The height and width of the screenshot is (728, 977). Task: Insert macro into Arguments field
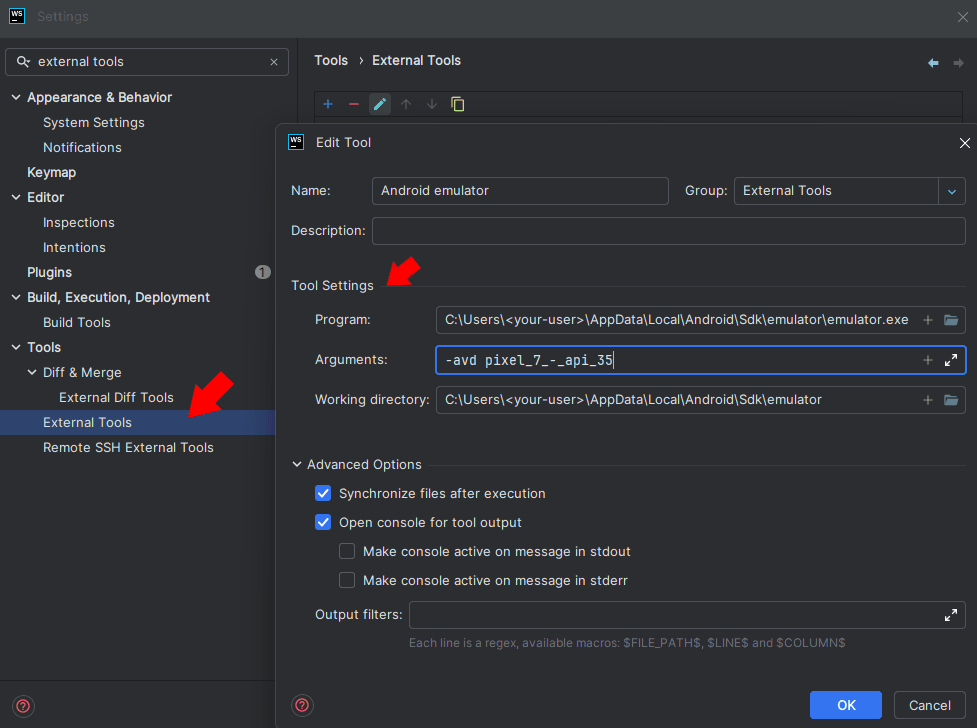point(927,360)
